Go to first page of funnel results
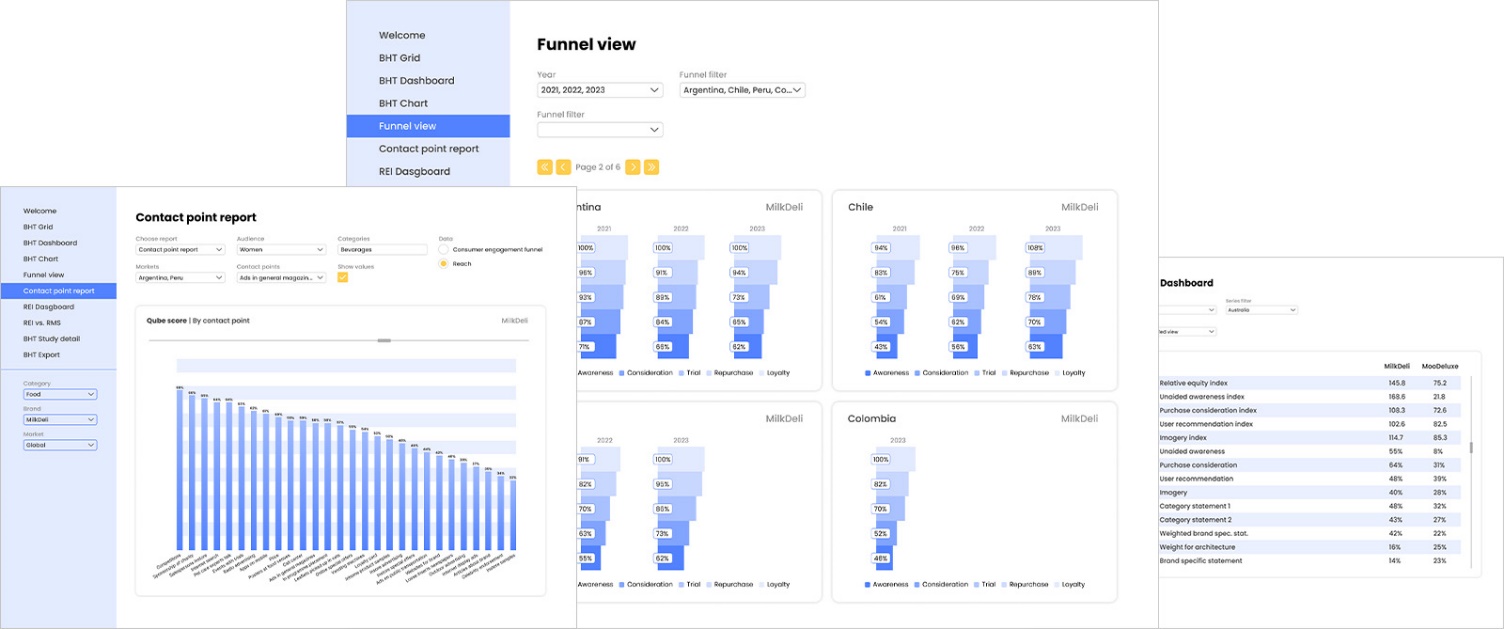The width and height of the screenshot is (1504, 629). pos(545,167)
